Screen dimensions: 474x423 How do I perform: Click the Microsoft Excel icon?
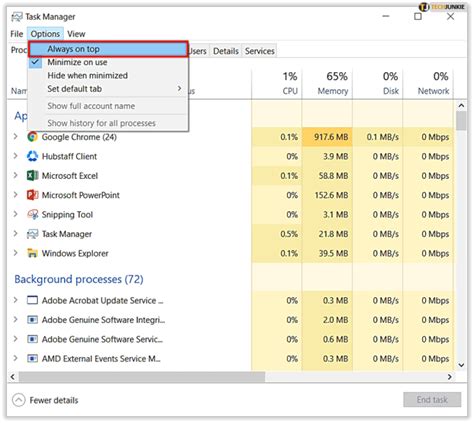tap(32, 175)
